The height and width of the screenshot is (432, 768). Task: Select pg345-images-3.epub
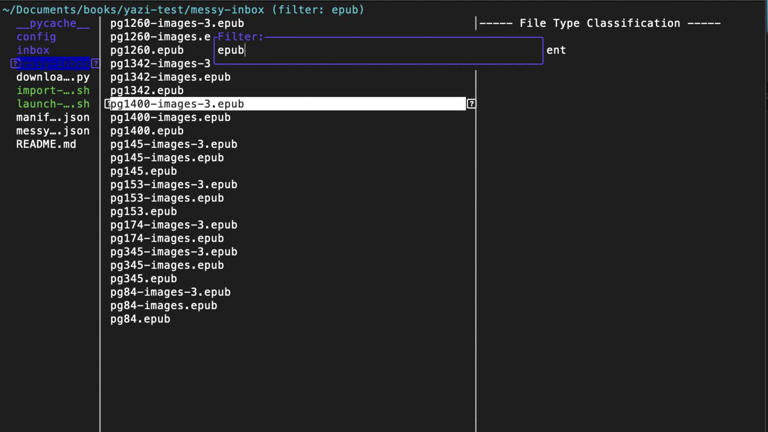[173, 252]
